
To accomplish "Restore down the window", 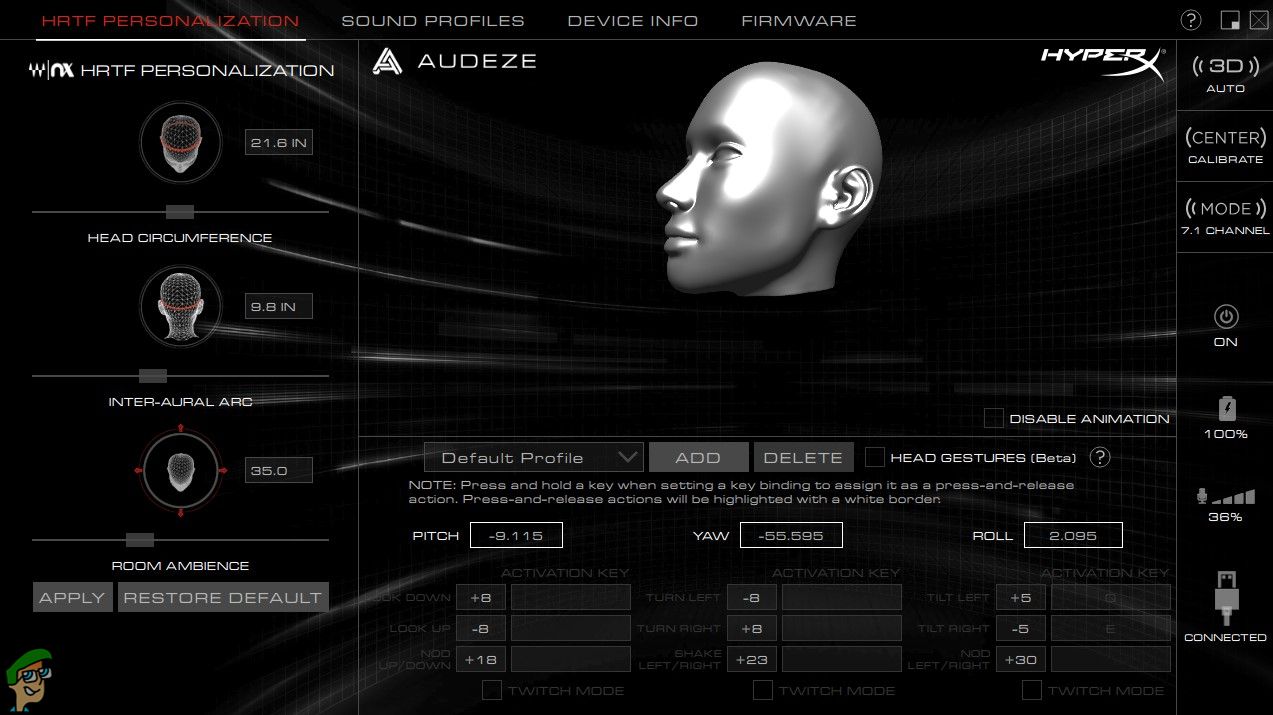I will 1230,20.
